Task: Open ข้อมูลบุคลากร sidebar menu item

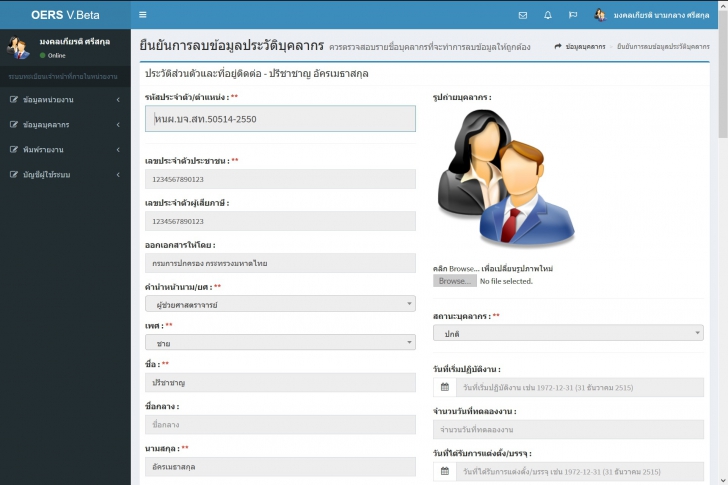Action: (65, 124)
